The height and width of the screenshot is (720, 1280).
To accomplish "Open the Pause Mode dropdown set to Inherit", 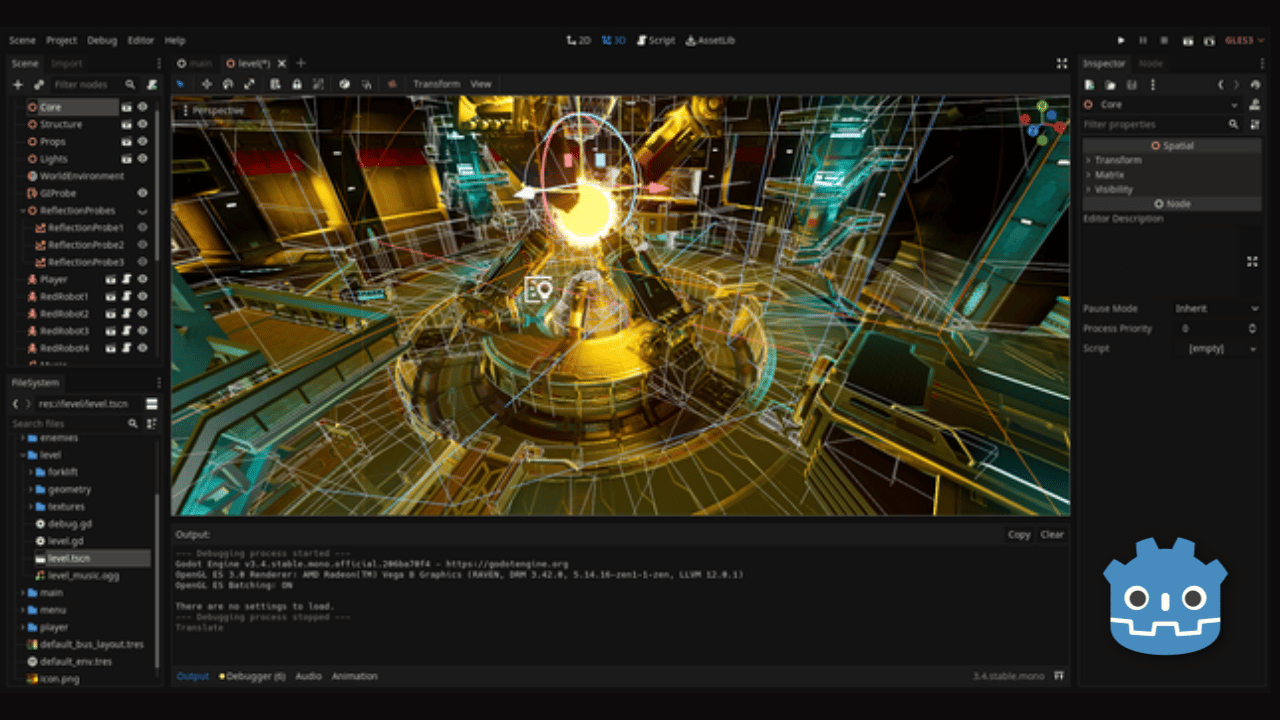I will [1216, 308].
